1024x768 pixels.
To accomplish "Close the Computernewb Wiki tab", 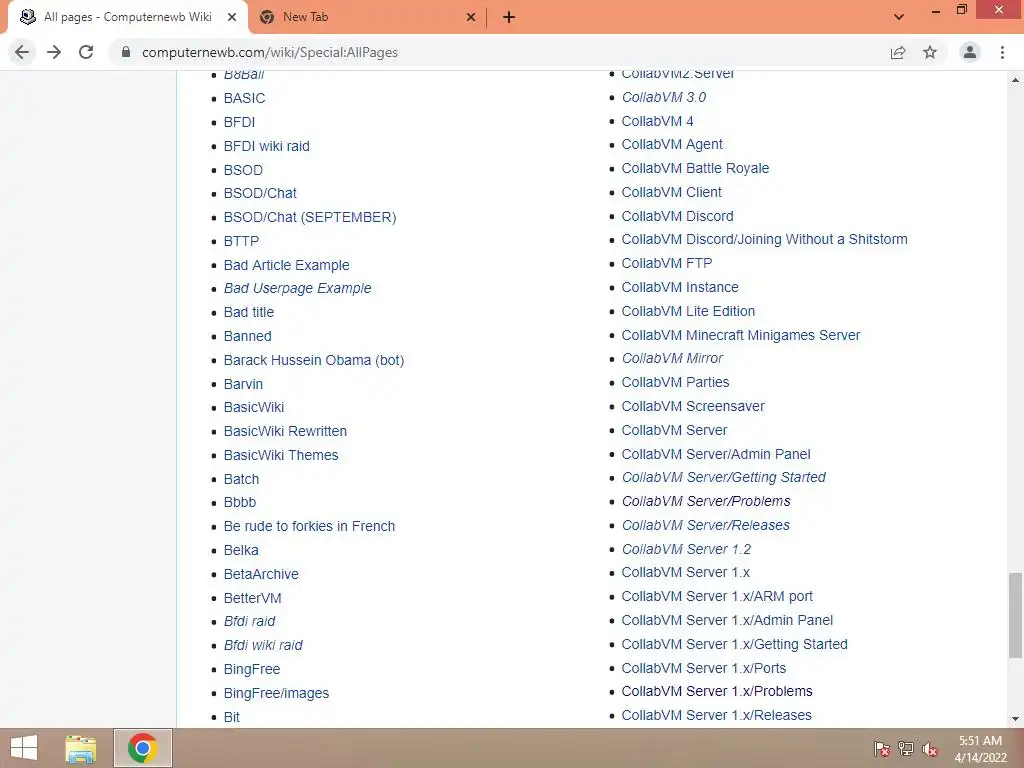I will coord(232,18).
